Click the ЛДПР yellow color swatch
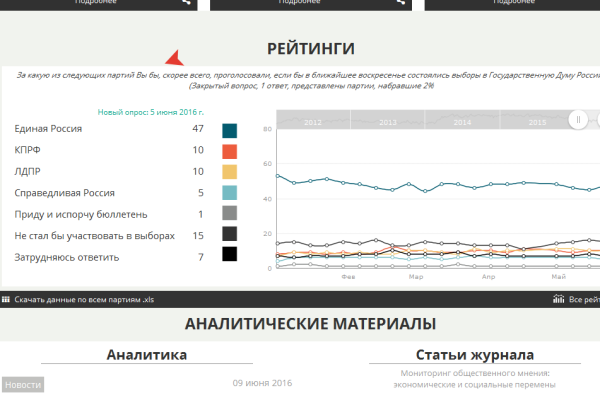600x400 pixels. point(230,172)
